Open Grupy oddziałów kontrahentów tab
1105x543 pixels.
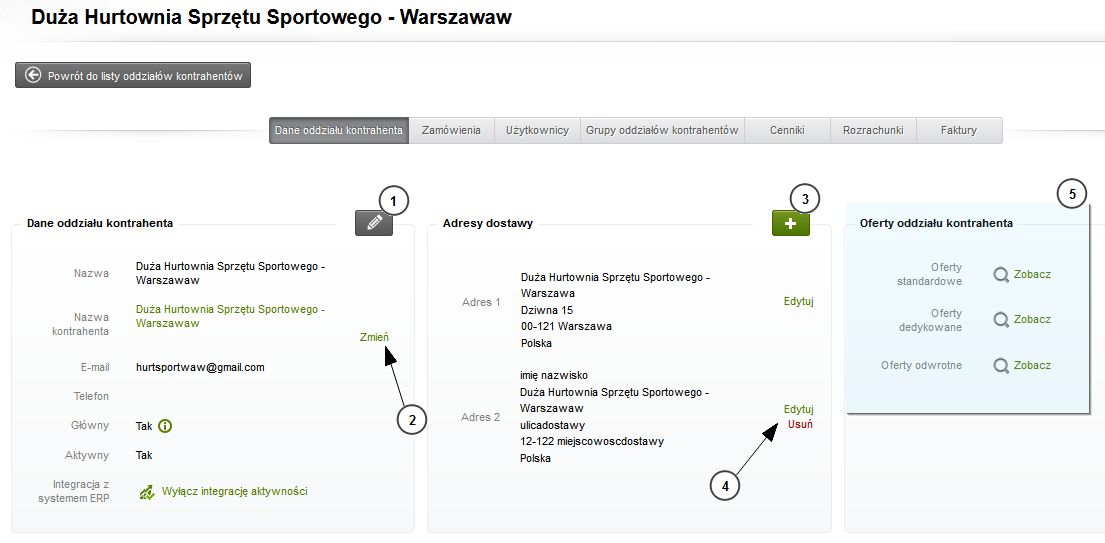coord(662,130)
